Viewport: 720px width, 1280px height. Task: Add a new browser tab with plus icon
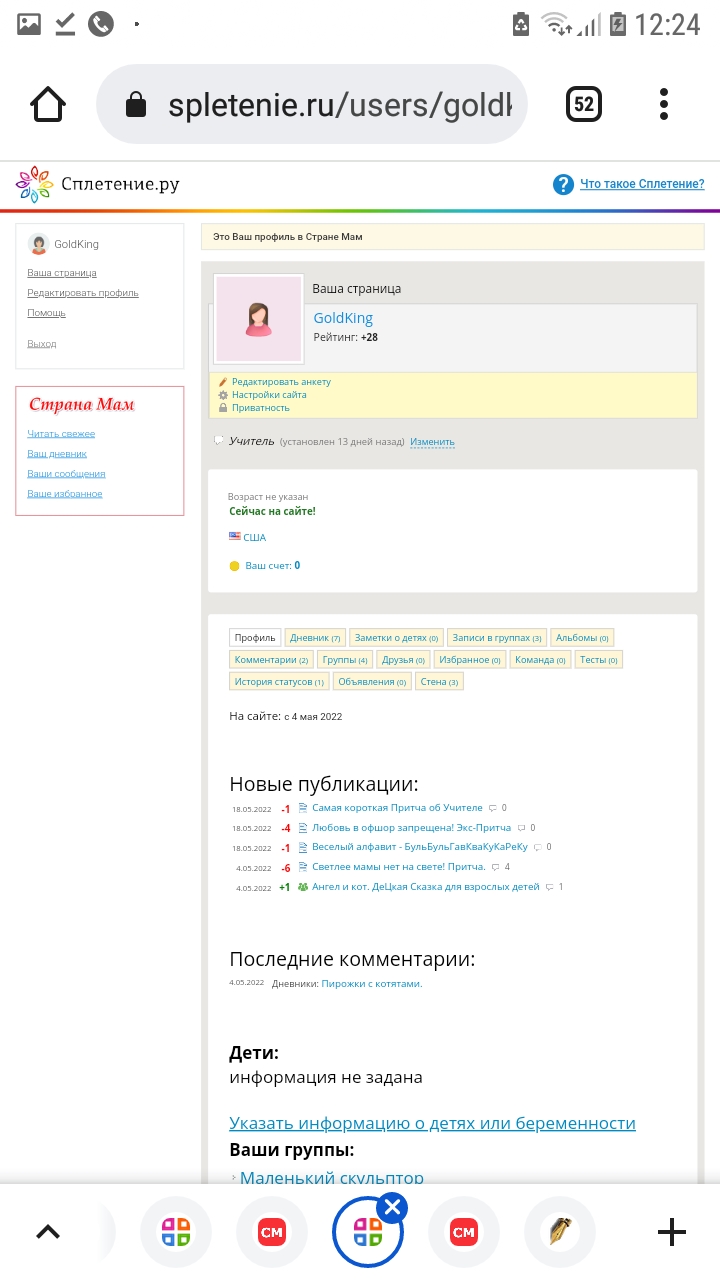672,1232
